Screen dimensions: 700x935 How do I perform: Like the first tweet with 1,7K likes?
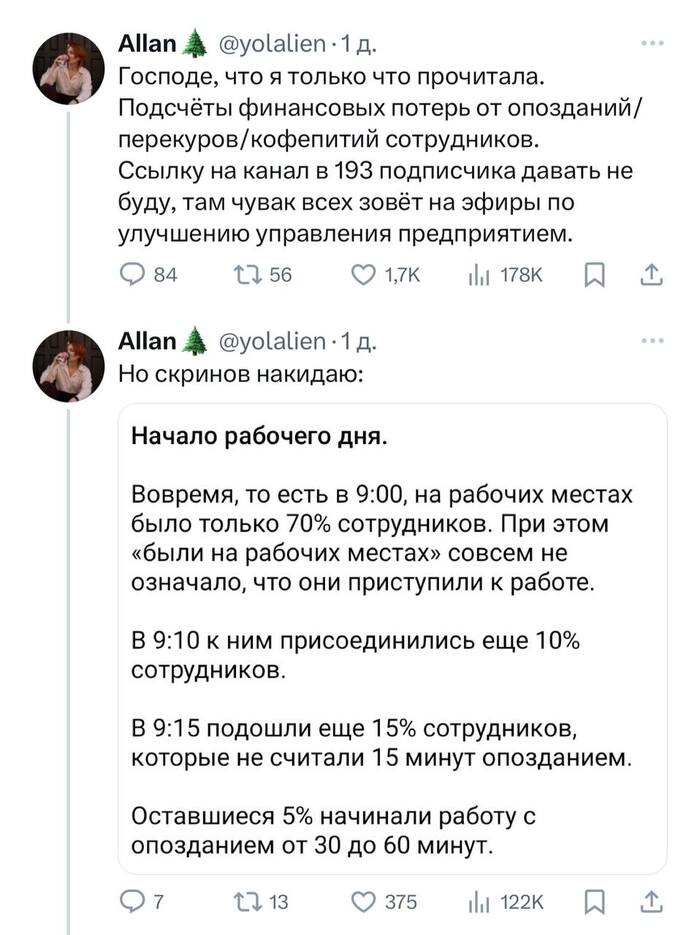364,274
